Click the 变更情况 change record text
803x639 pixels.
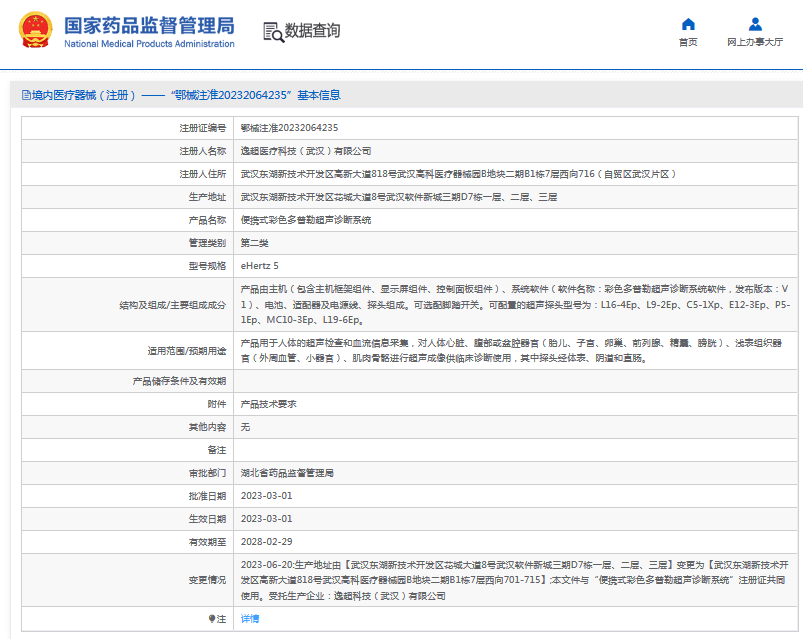click(x=515, y=580)
